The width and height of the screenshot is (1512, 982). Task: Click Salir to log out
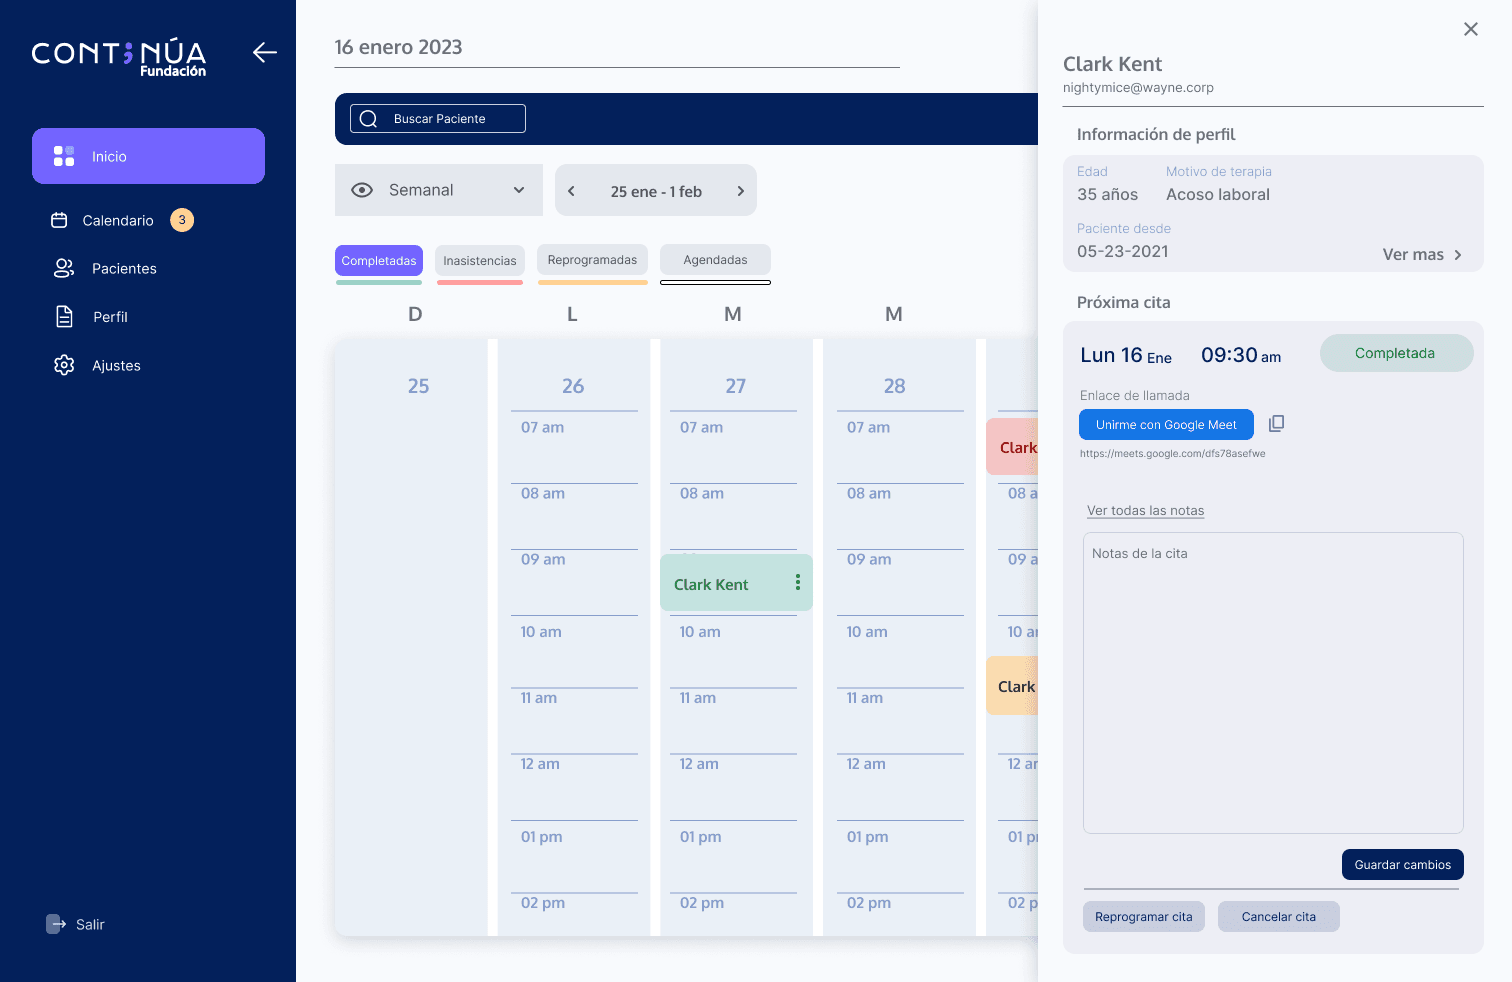(x=90, y=924)
